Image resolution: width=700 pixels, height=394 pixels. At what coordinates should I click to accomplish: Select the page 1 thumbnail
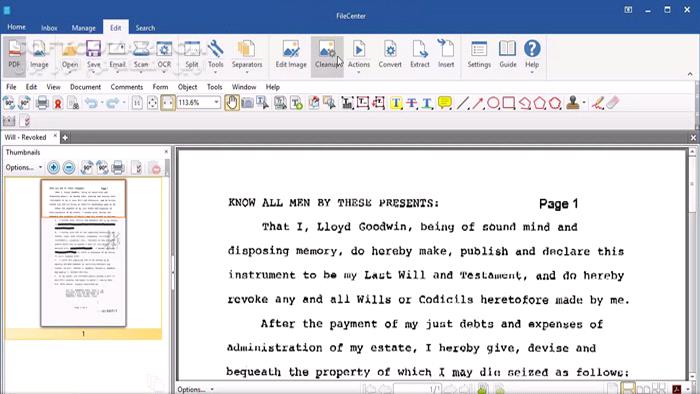tap(83, 253)
